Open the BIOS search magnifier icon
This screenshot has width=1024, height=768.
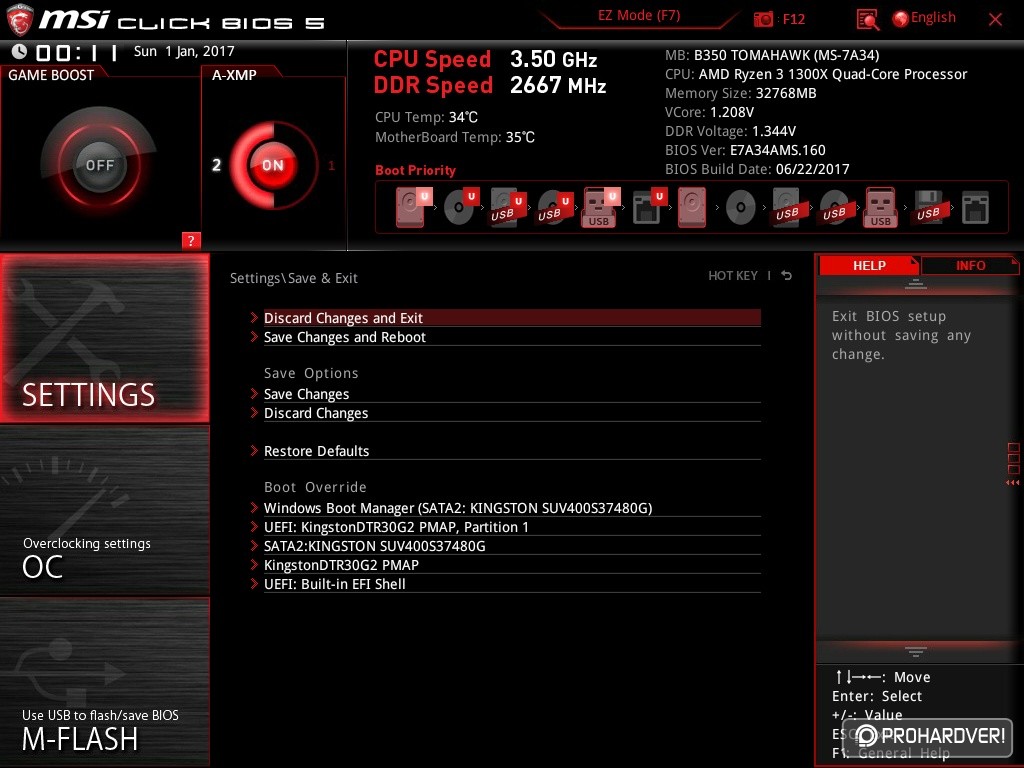coord(867,20)
